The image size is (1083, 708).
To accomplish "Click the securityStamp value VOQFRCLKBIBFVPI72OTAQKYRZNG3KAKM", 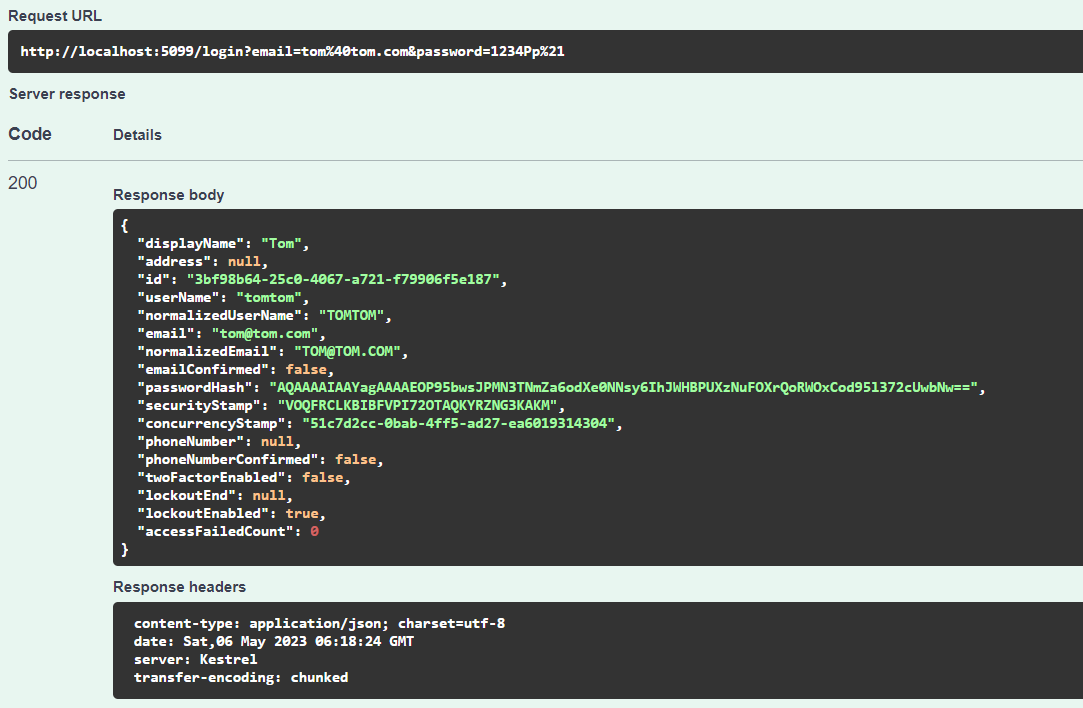I will [x=417, y=405].
